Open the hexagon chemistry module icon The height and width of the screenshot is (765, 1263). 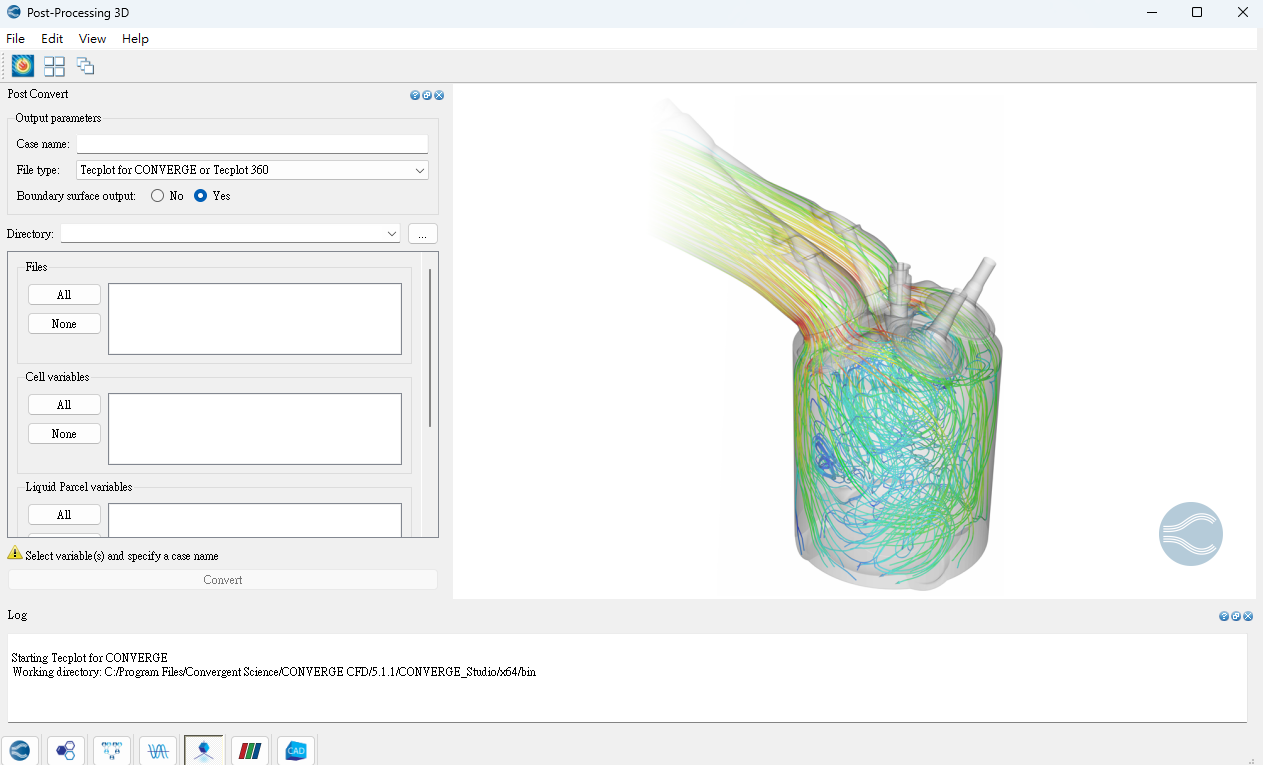[x=66, y=750]
